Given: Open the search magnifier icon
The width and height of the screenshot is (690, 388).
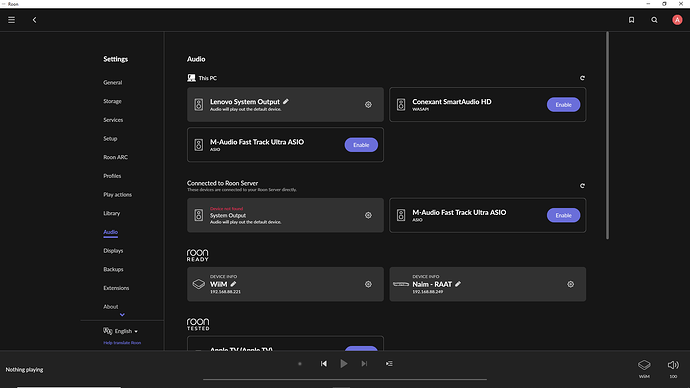Looking at the screenshot, I should [654, 20].
